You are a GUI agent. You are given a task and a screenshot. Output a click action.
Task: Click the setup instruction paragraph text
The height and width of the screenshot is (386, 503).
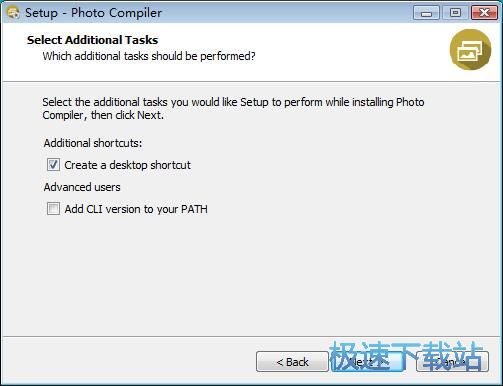pos(233,108)
